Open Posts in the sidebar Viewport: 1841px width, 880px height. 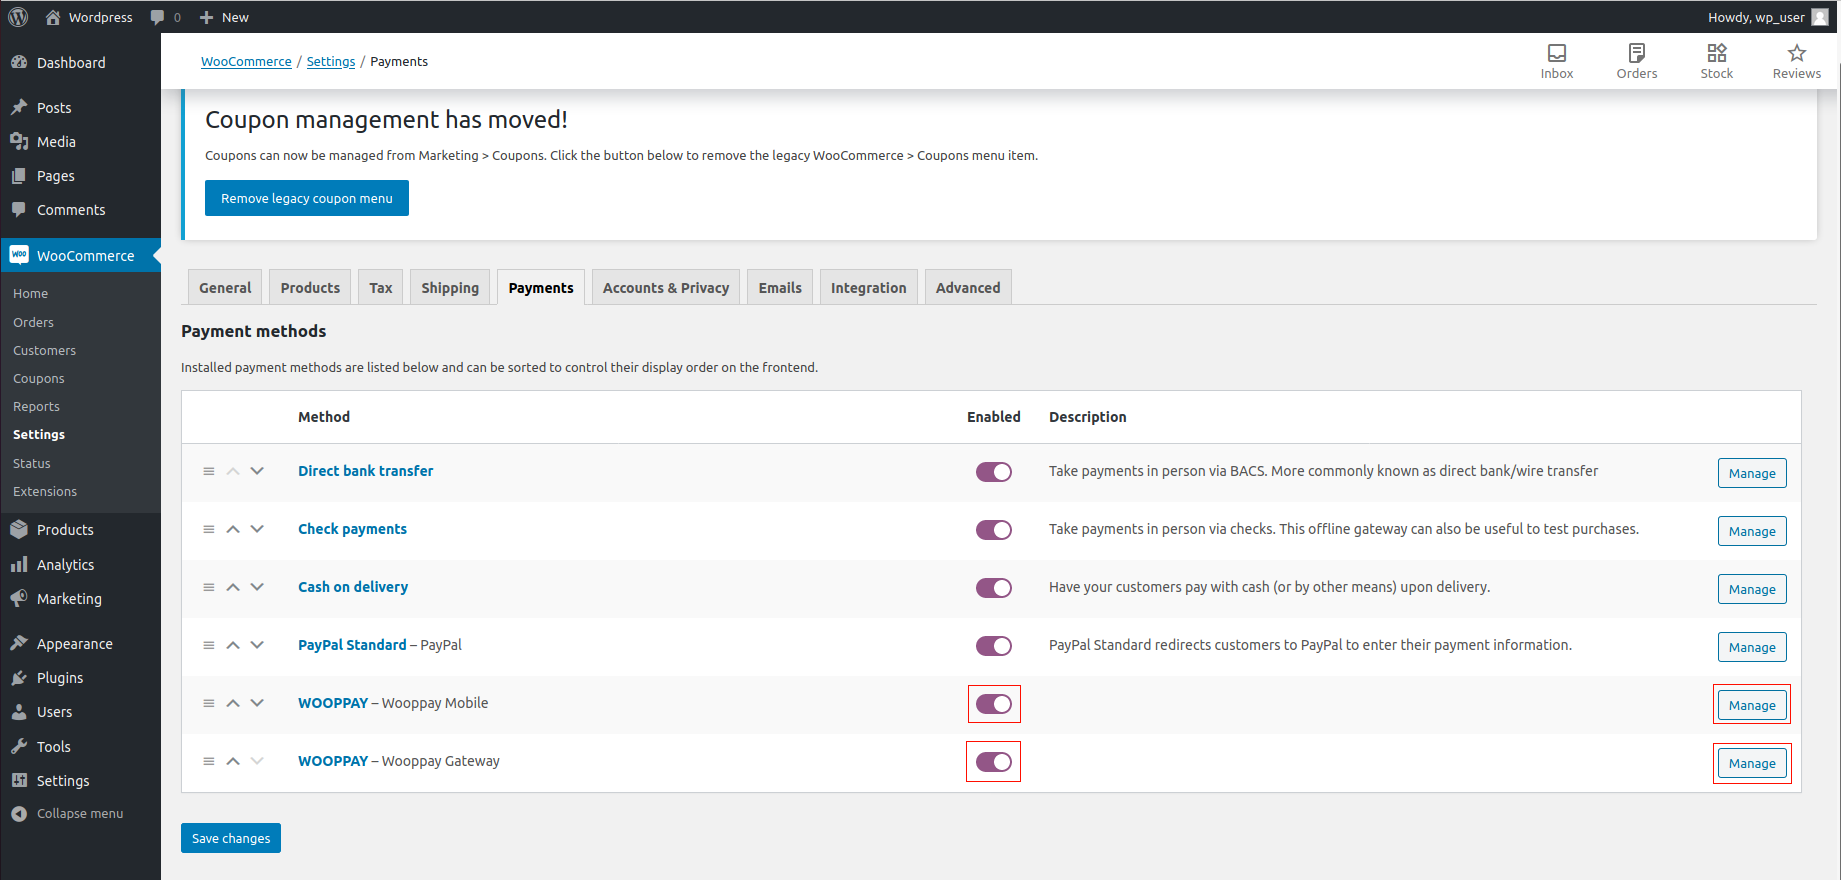pos(80,107)
